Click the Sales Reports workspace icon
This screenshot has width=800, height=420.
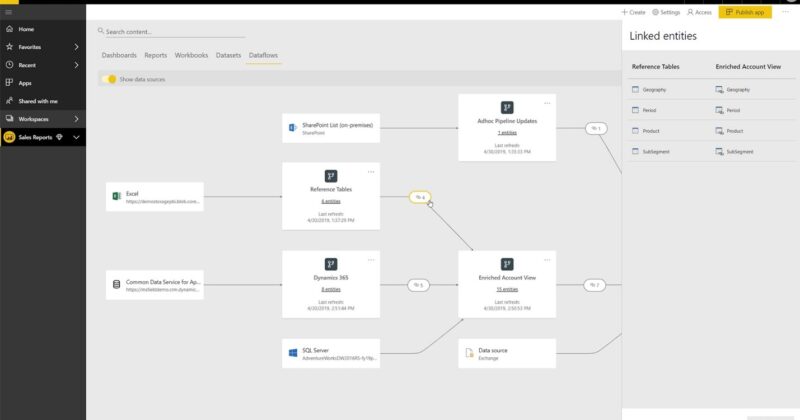click(9, 137)
